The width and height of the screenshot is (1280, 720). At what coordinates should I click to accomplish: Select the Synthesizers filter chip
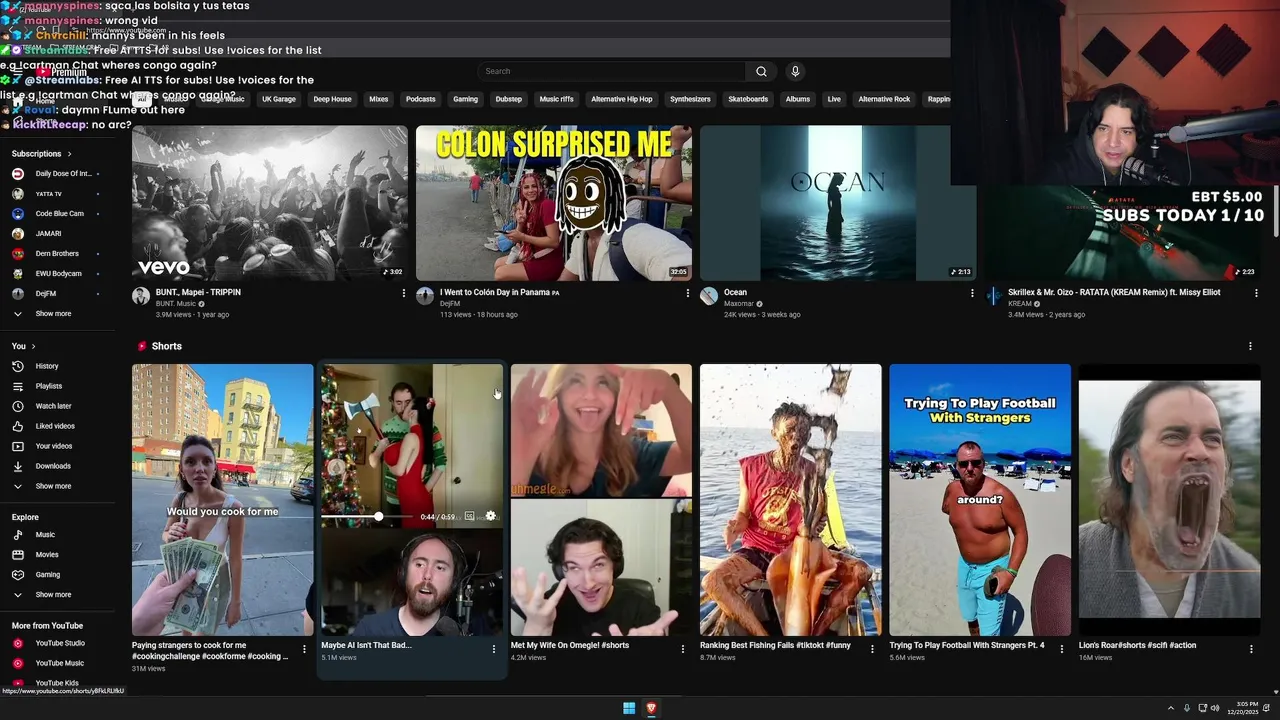pos(690,99)
